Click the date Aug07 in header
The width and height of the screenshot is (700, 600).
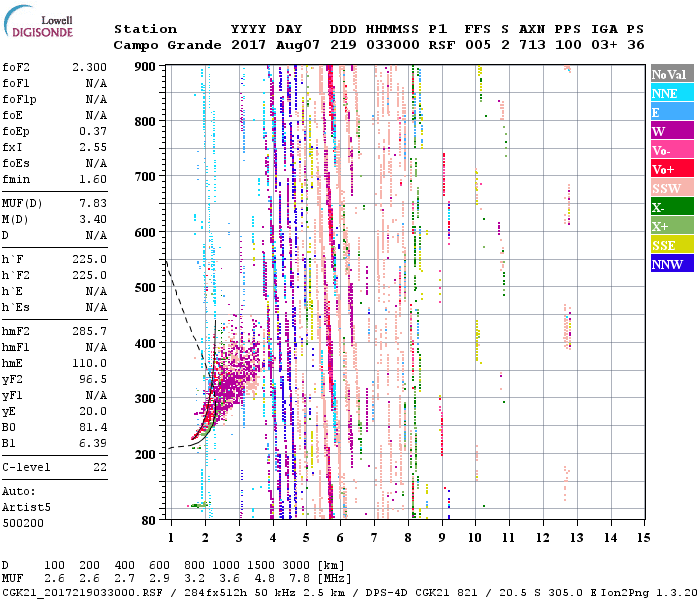tap(298, 45)
